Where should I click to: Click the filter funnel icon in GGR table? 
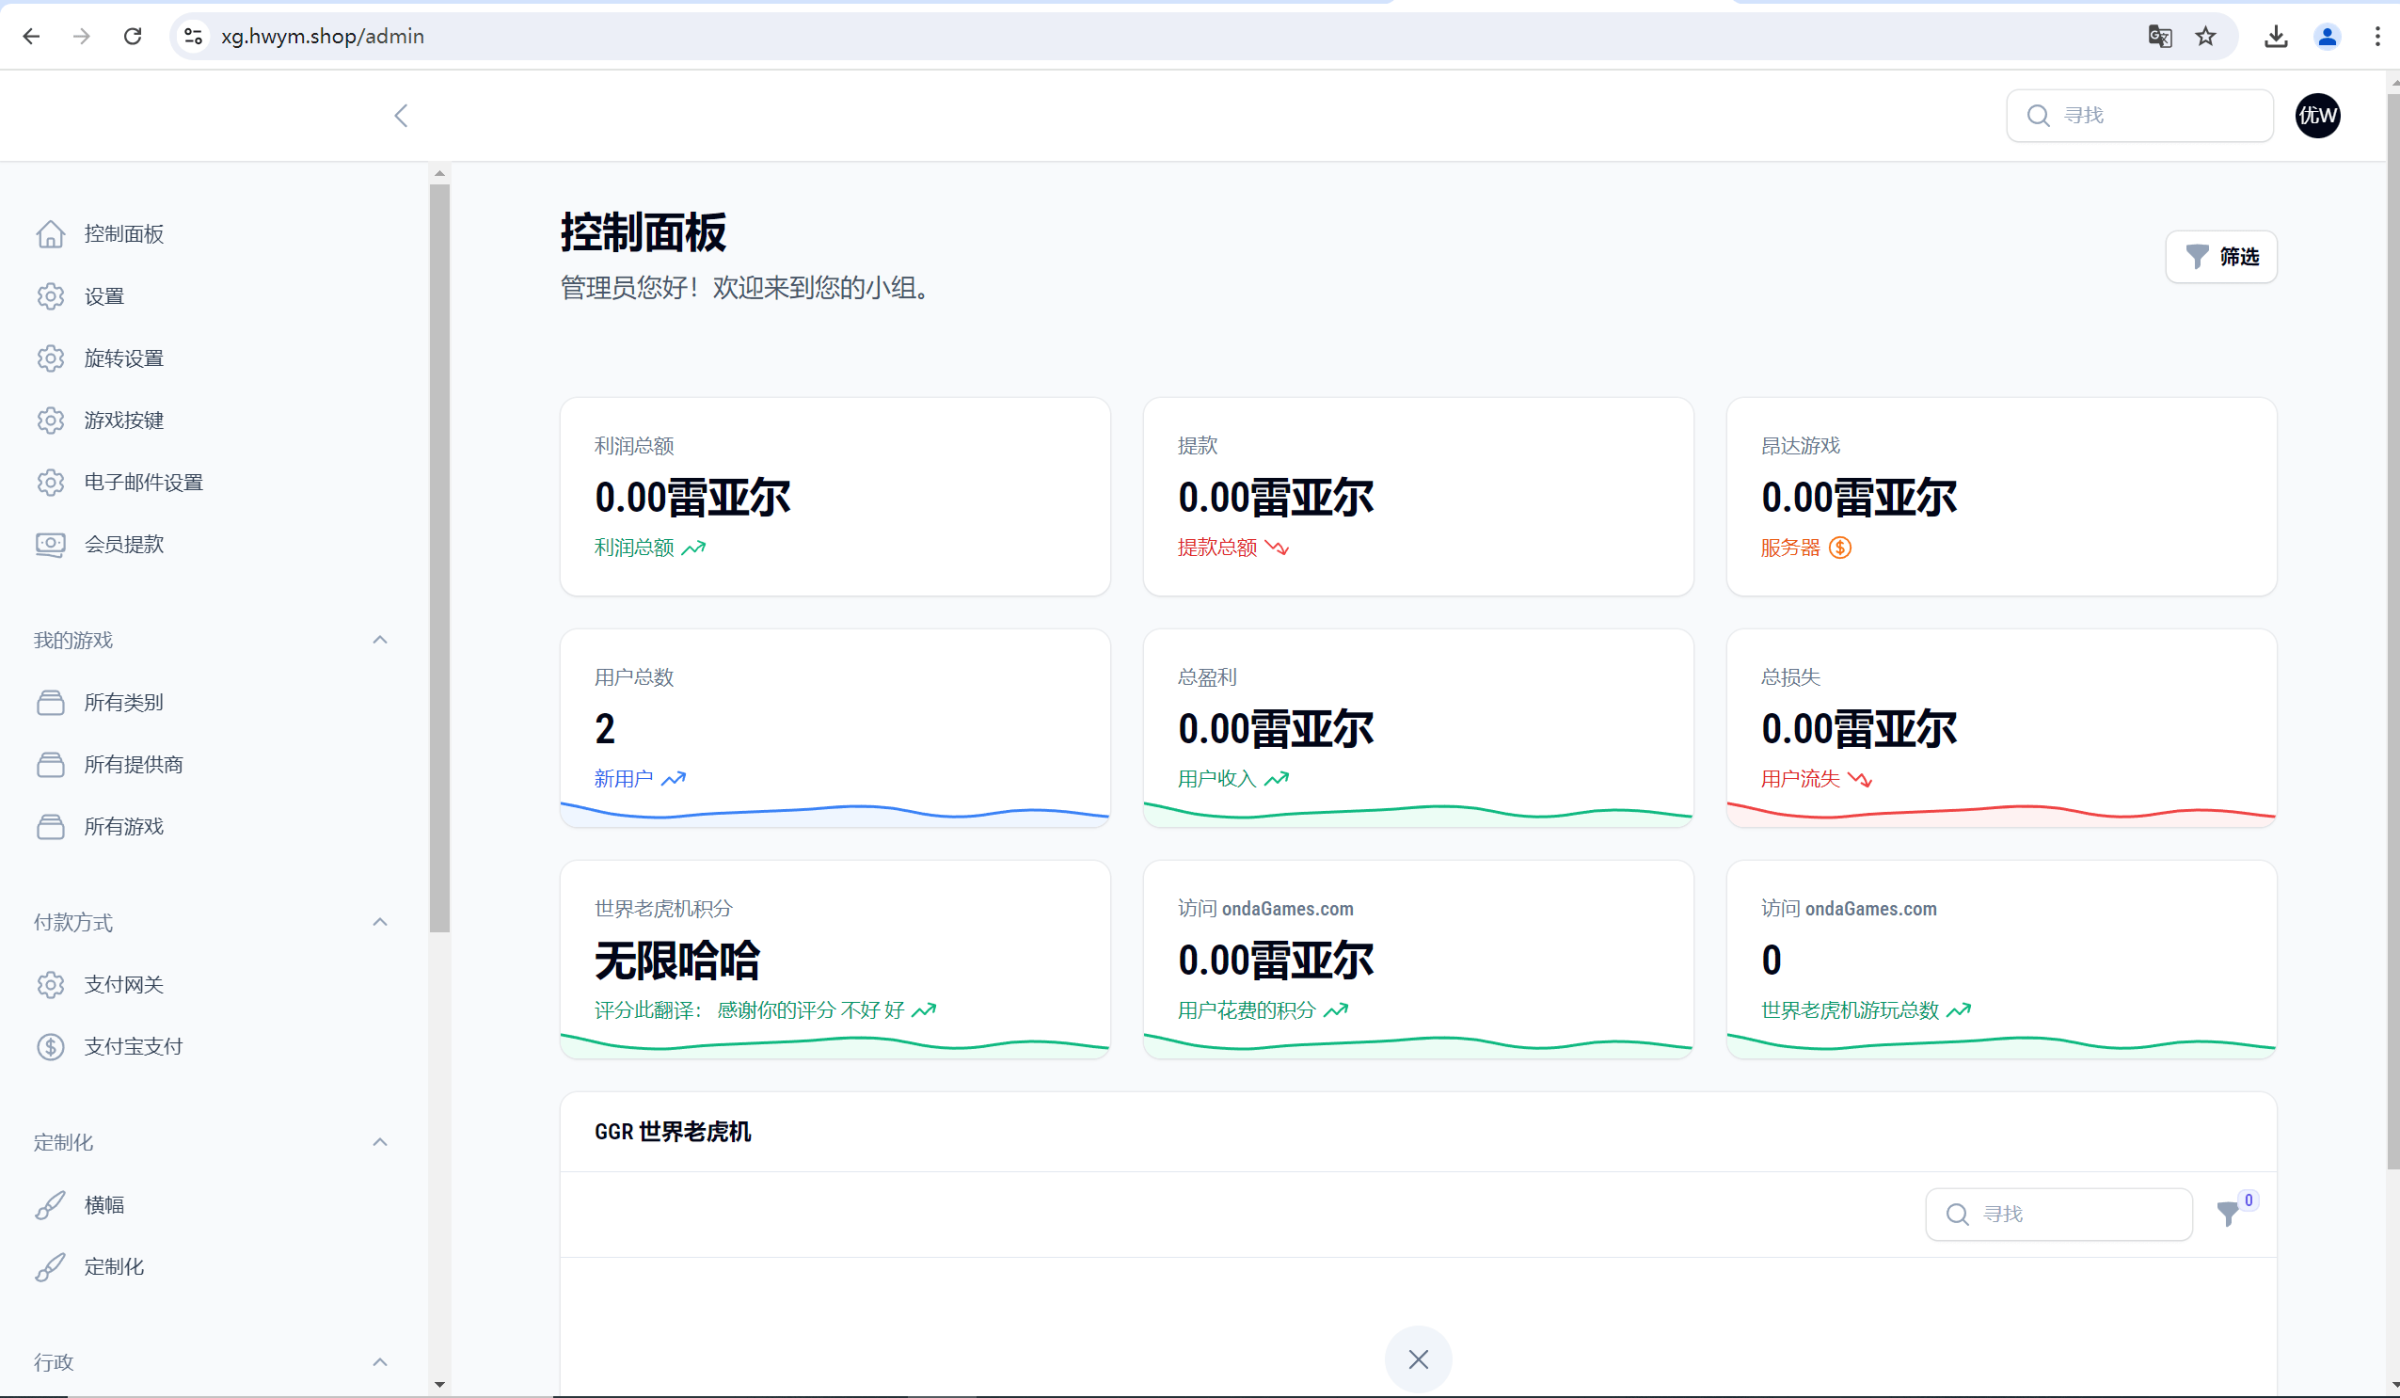(2228, 1214)
